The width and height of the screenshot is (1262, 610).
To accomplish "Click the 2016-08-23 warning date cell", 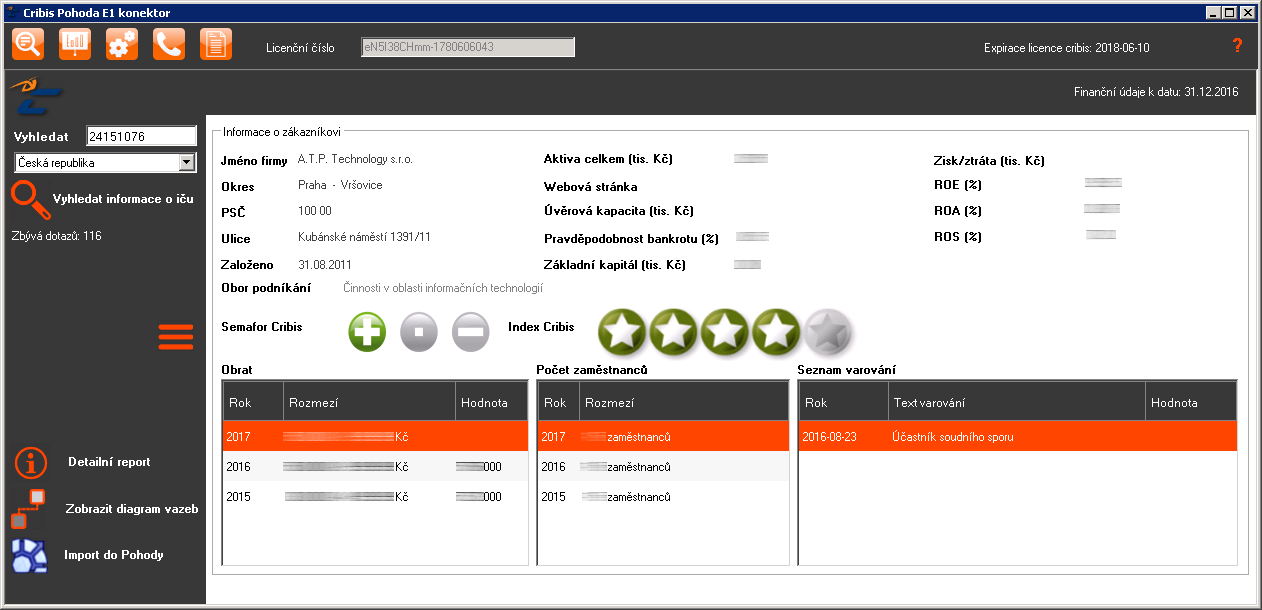I will click(x=829, y=437).
